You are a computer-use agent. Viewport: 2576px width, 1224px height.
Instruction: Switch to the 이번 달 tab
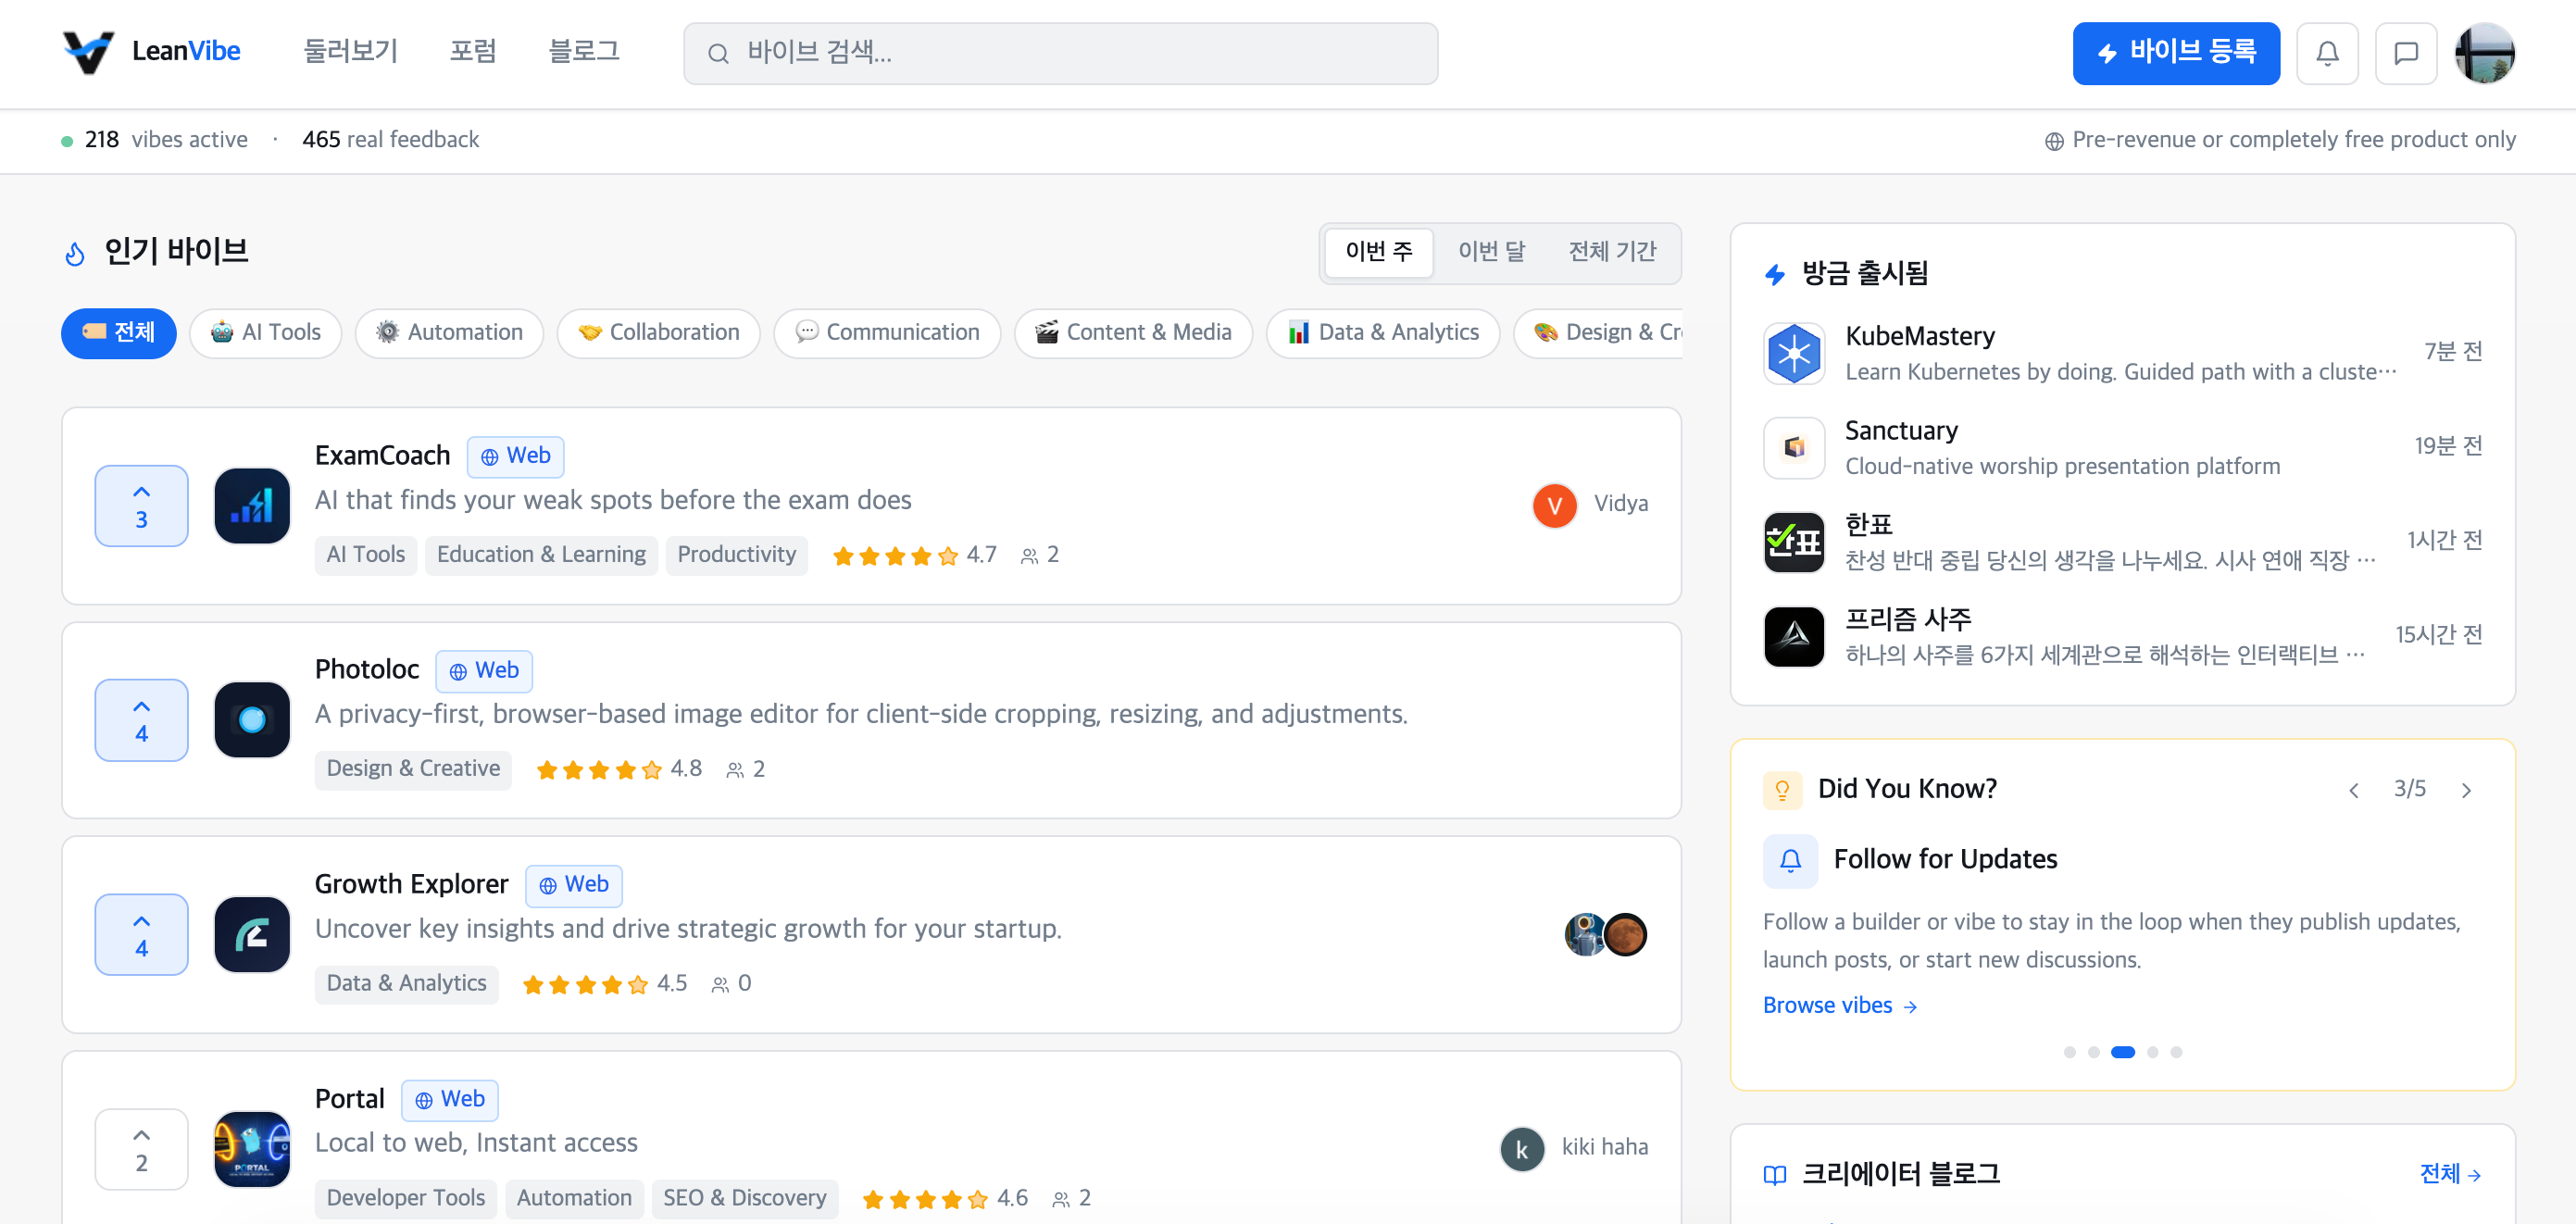[x=1492, y=252]
